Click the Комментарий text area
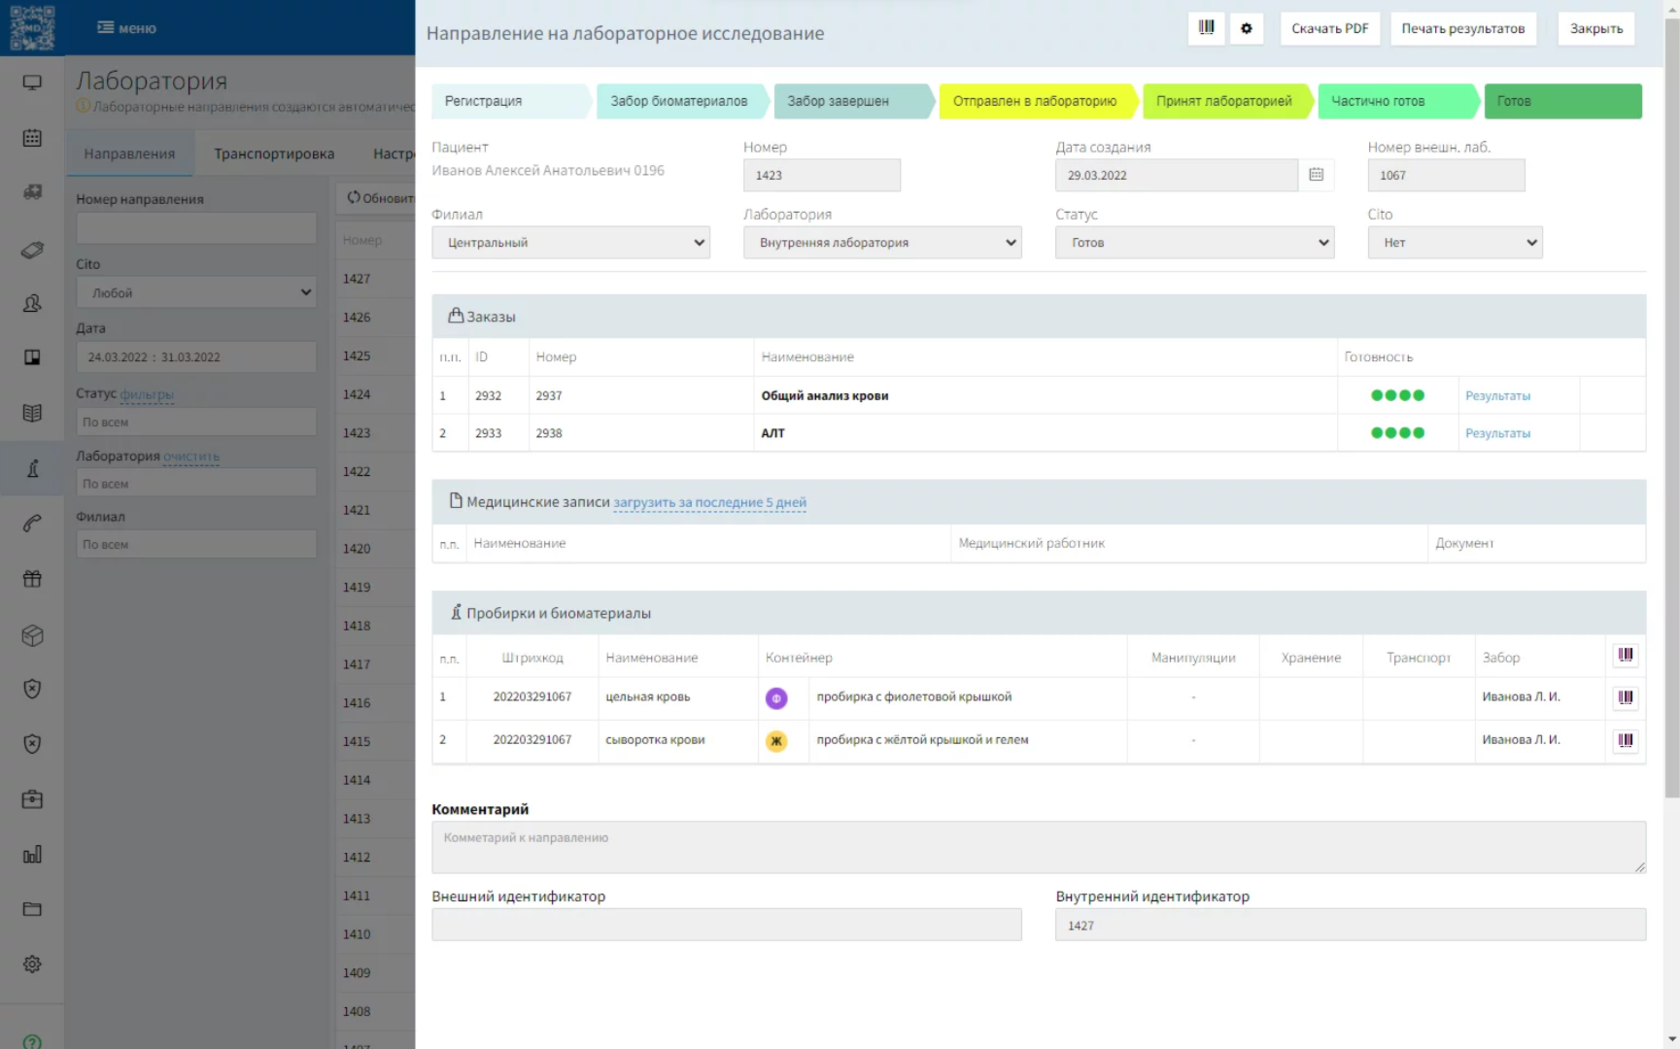This screenshot has width=1680, height=1049. click(1038, 847)
